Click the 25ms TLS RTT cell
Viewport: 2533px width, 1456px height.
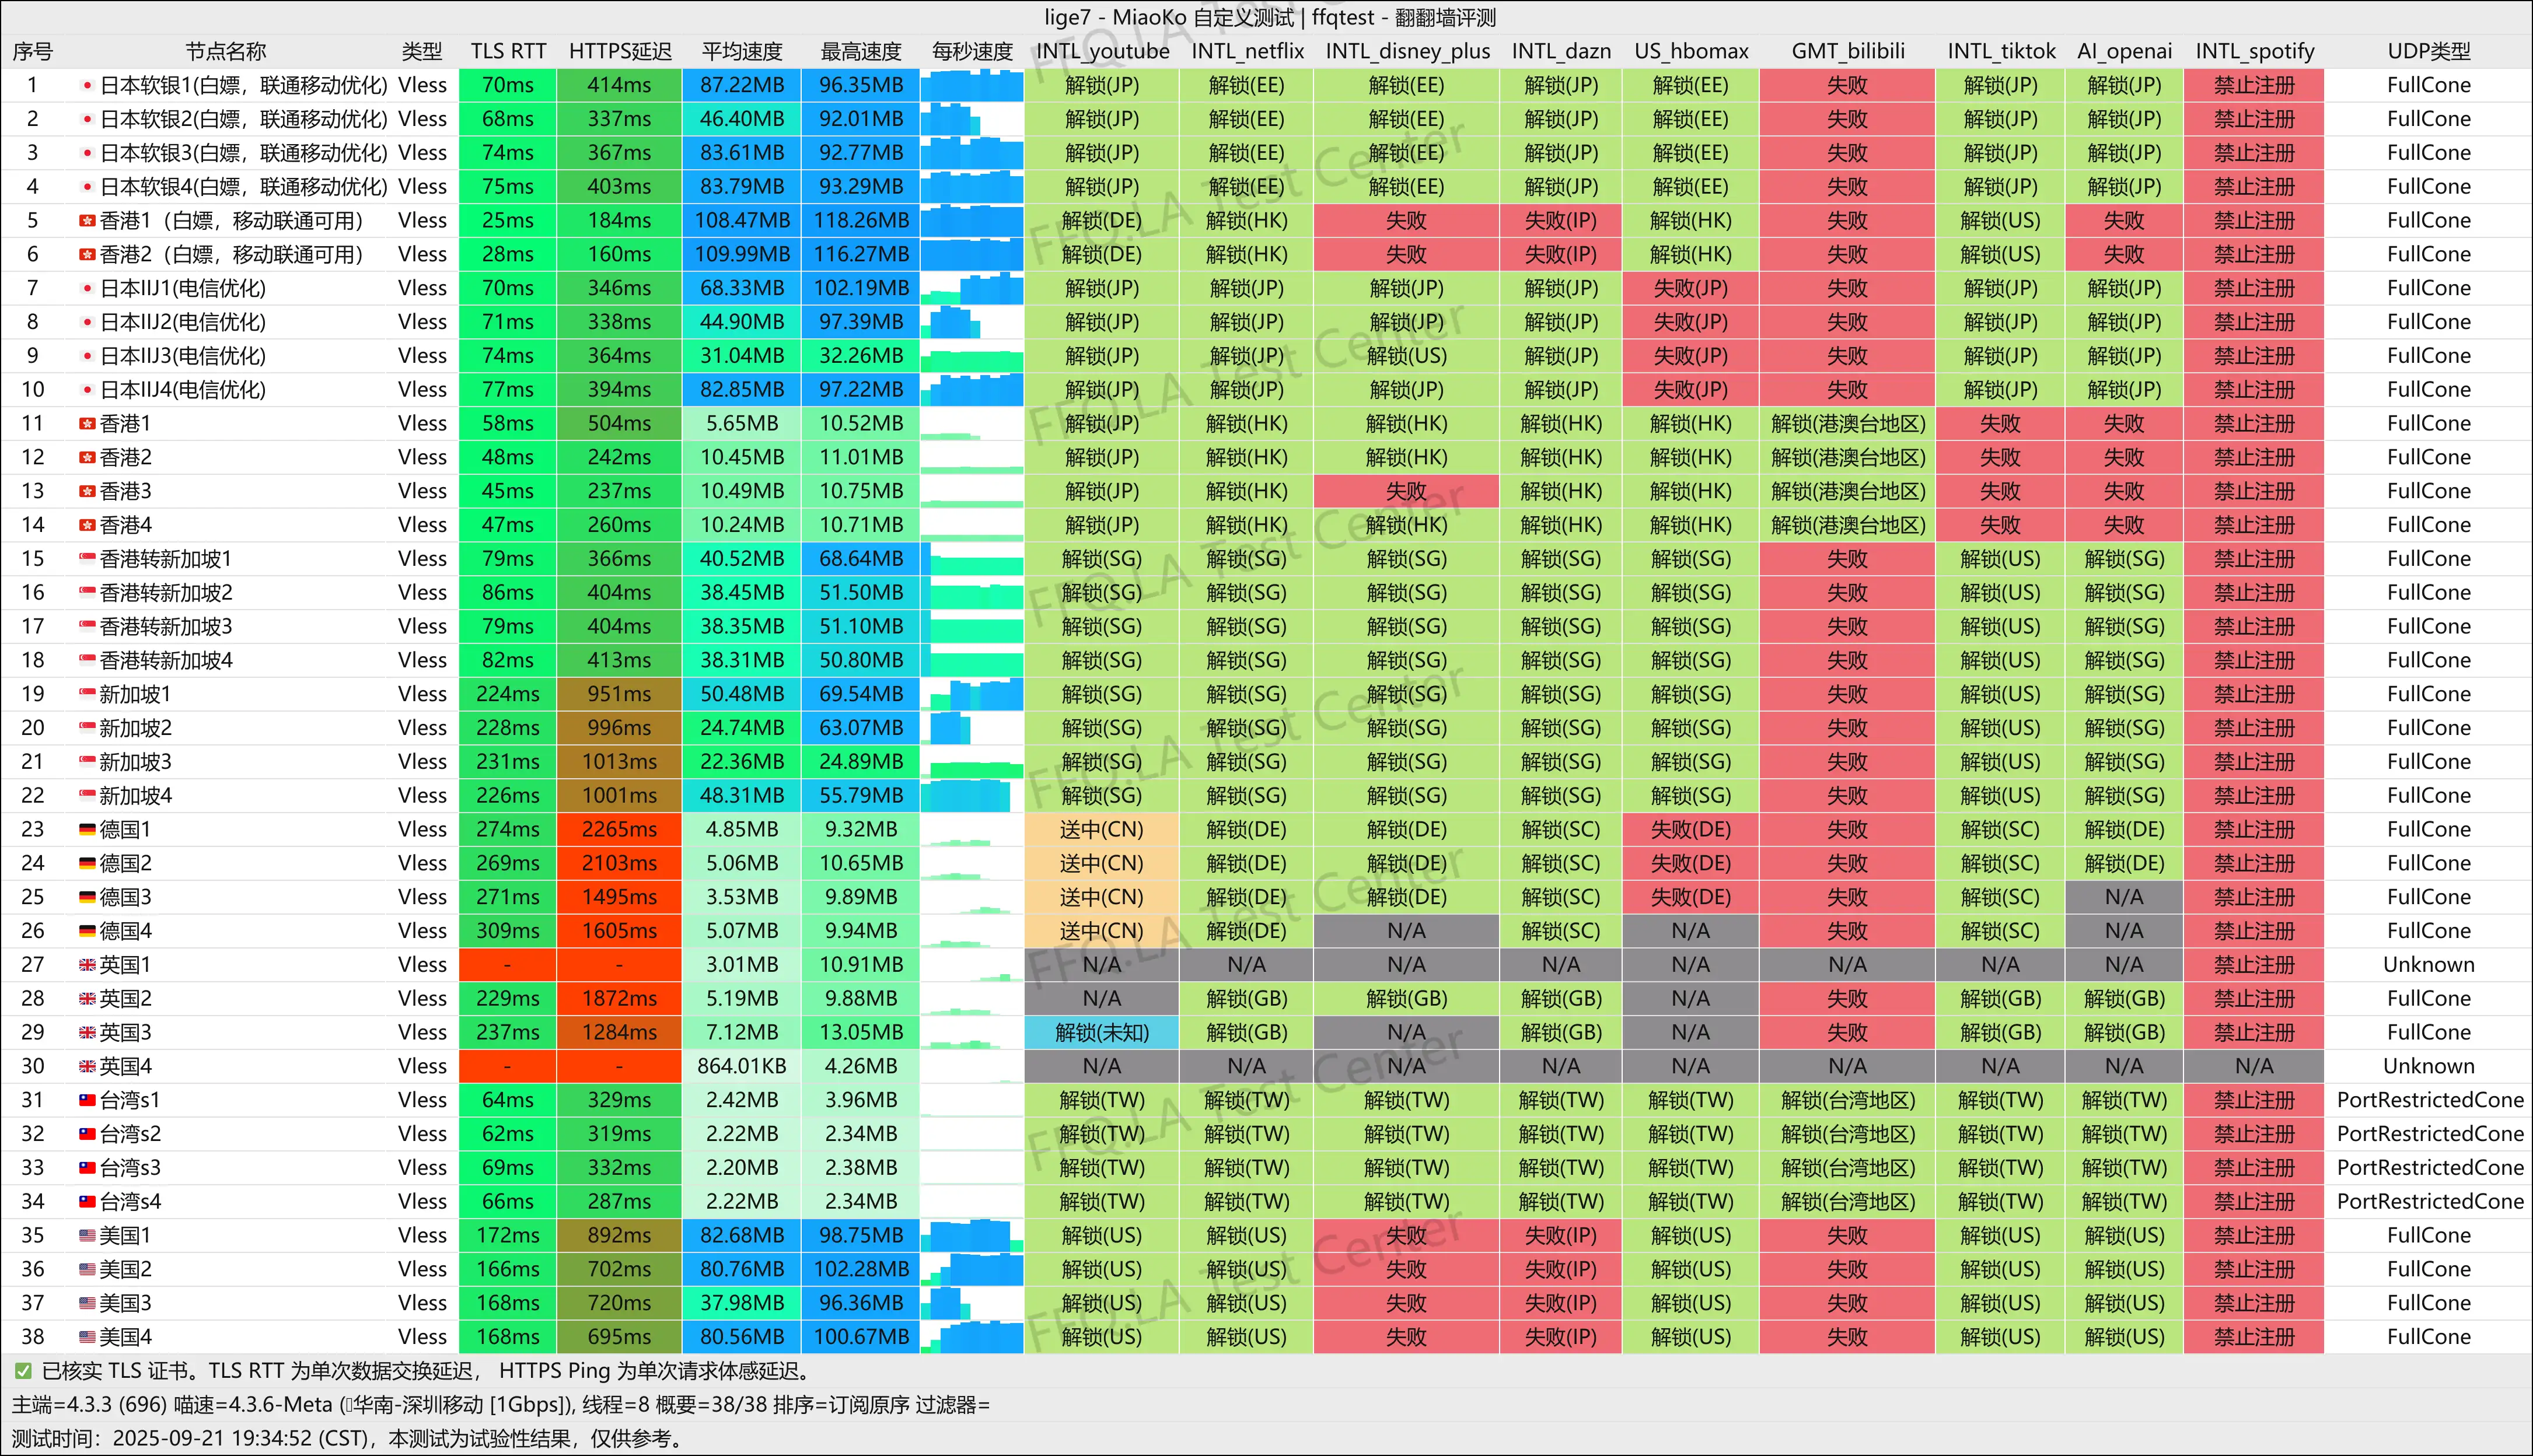tap(508, 221)
